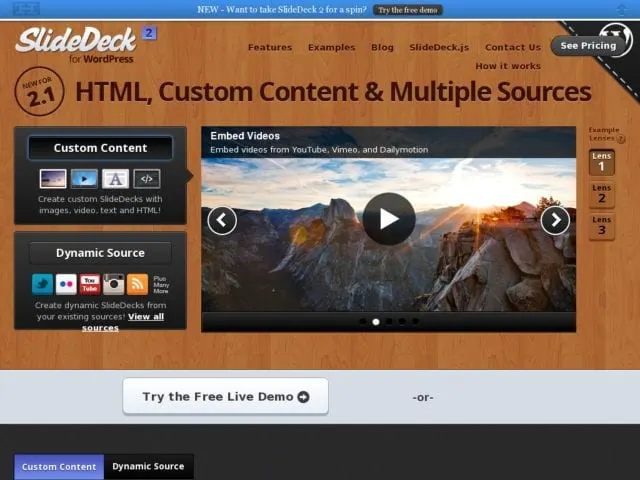Image resolution: width=640 pixels, height=480 pixels.
Task: Click the HTML code content icon
Action: [x=147, y=179]
